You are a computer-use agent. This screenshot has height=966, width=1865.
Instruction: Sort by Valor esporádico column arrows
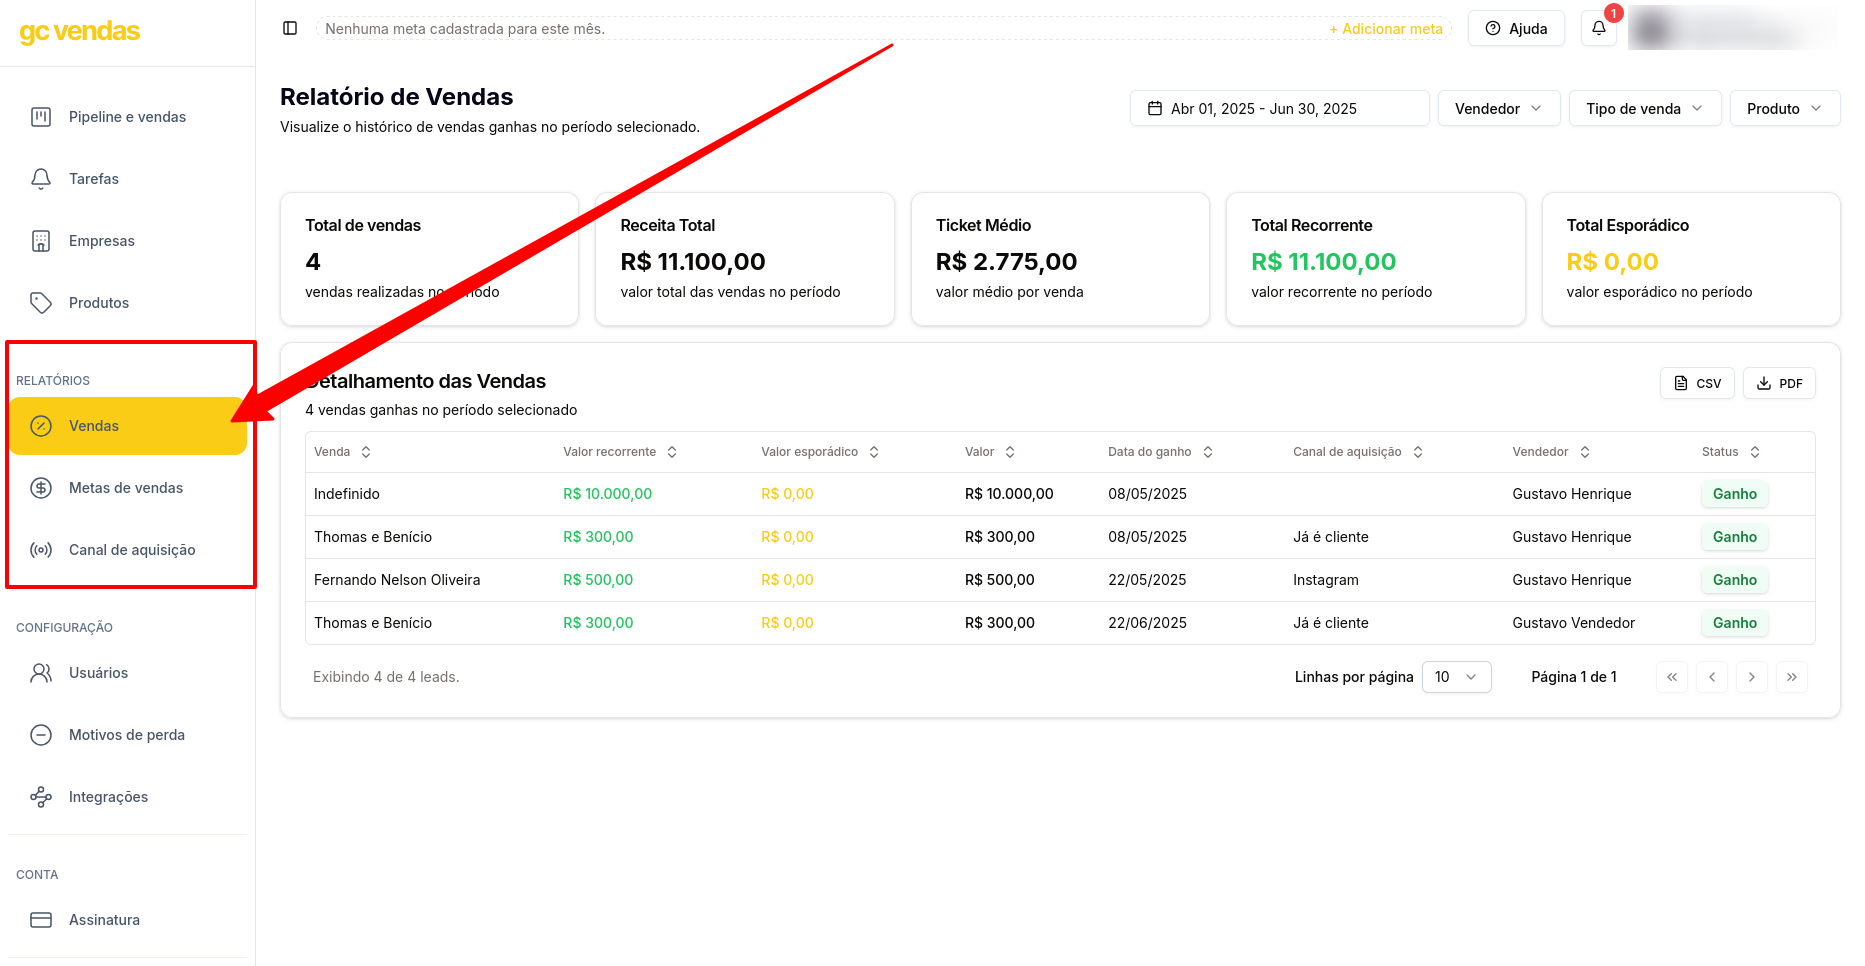point(874,452)
